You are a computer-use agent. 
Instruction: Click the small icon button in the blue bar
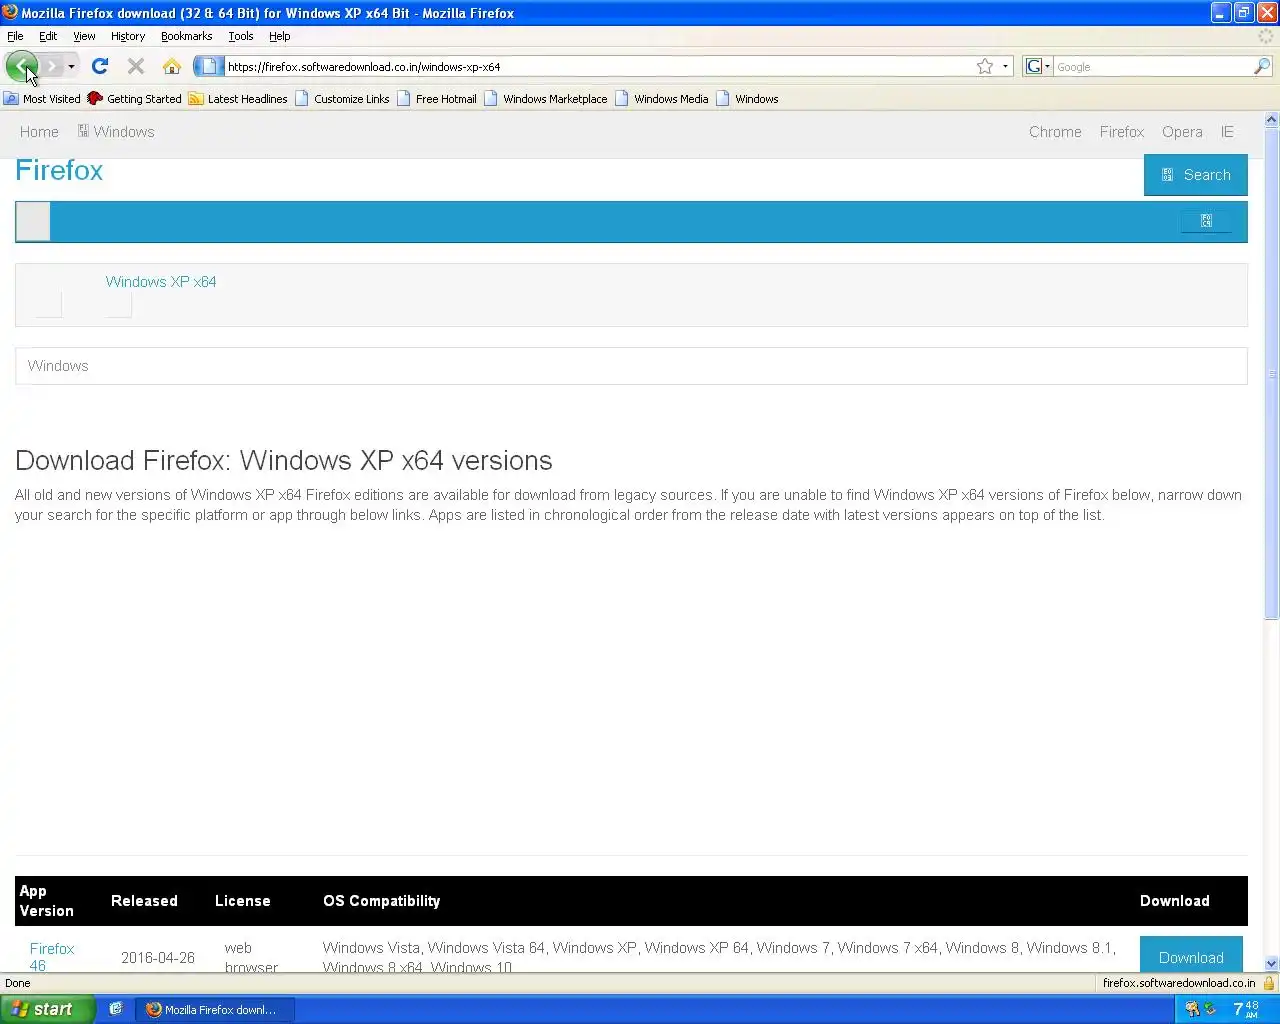coord(1206,221)
